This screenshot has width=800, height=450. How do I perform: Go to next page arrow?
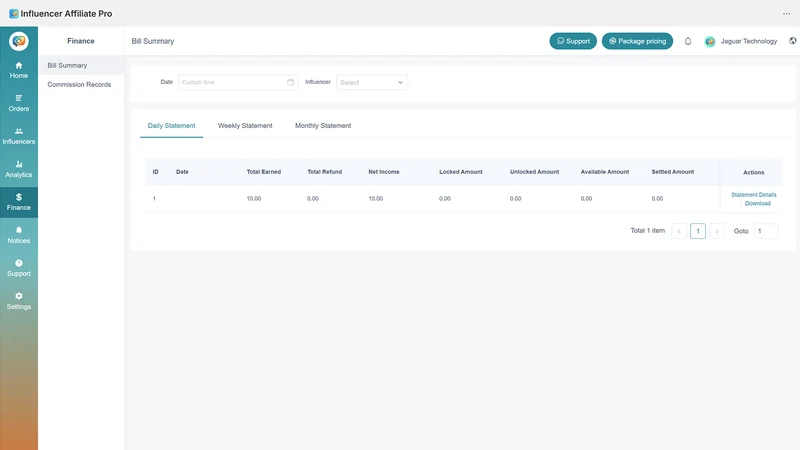[717, 231]
